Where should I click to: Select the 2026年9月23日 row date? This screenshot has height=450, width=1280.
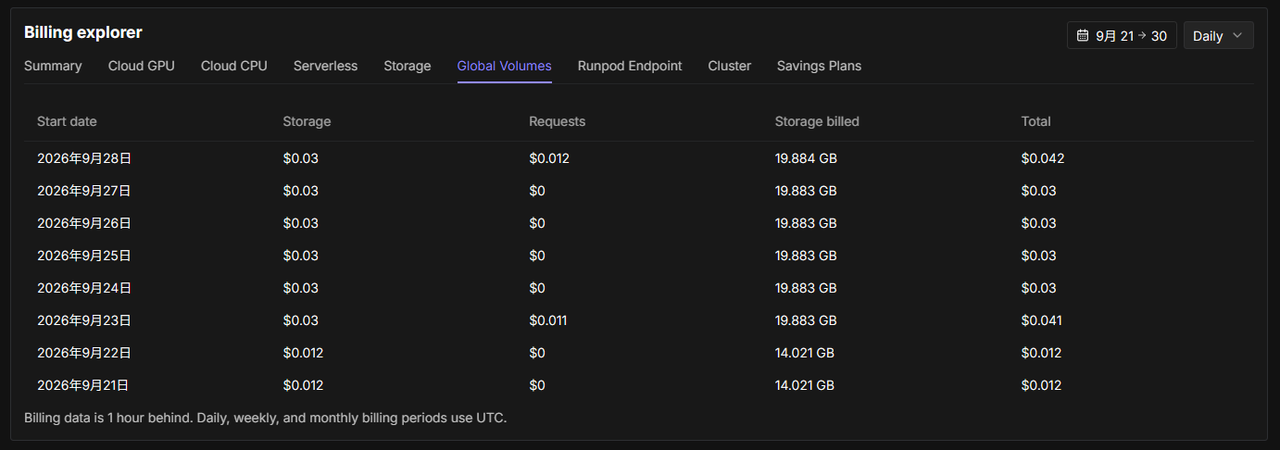click(84, 321)
